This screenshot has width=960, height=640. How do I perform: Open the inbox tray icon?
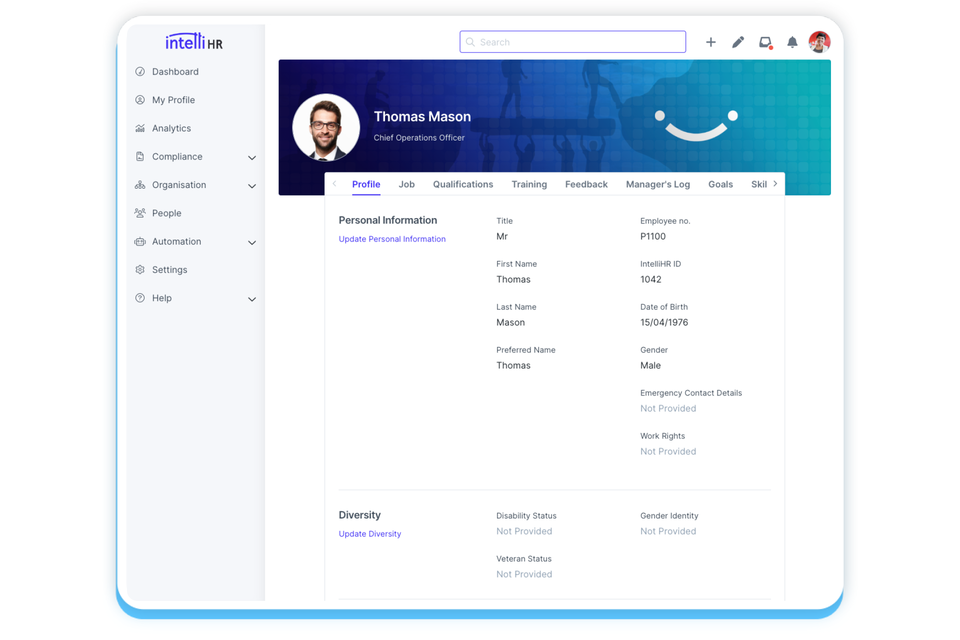pos(765,42)
